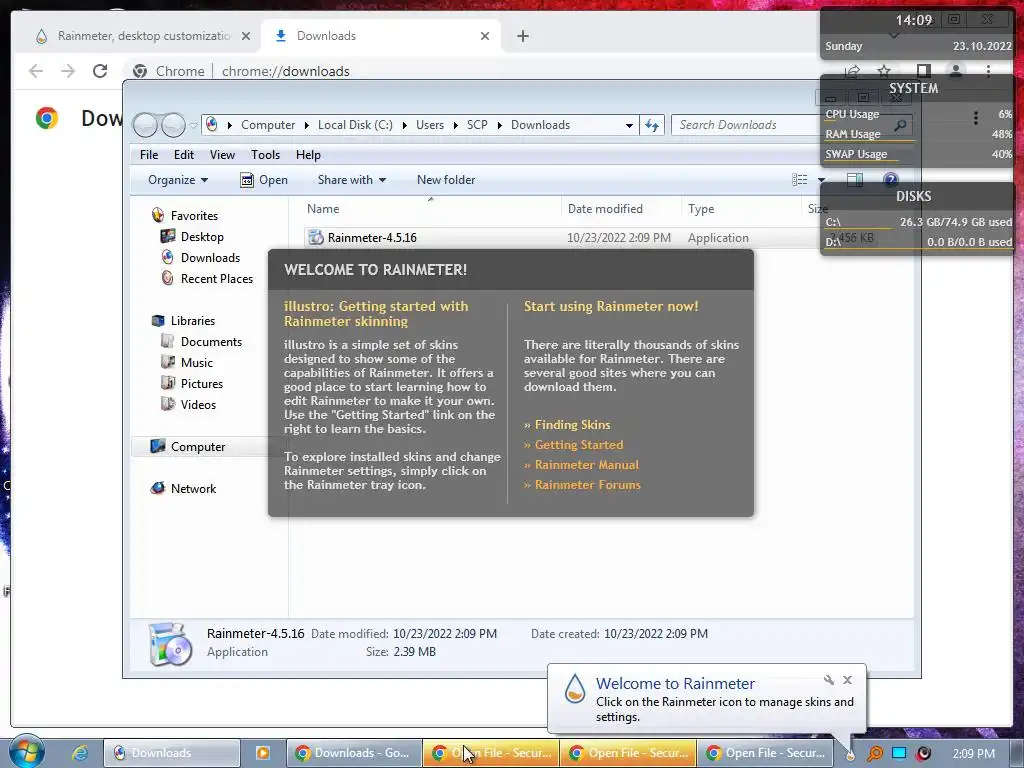Select Local Disk (C:) in breadcrumb

click(355, 125)
